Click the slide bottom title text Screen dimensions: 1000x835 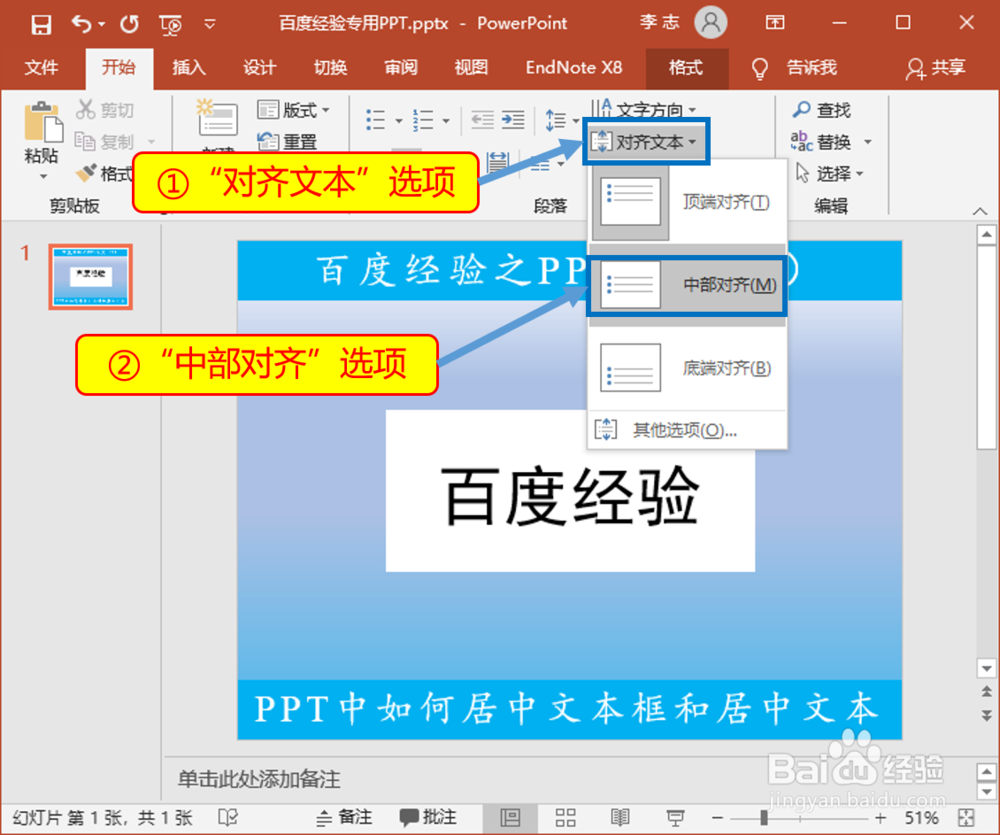(566, 709)
